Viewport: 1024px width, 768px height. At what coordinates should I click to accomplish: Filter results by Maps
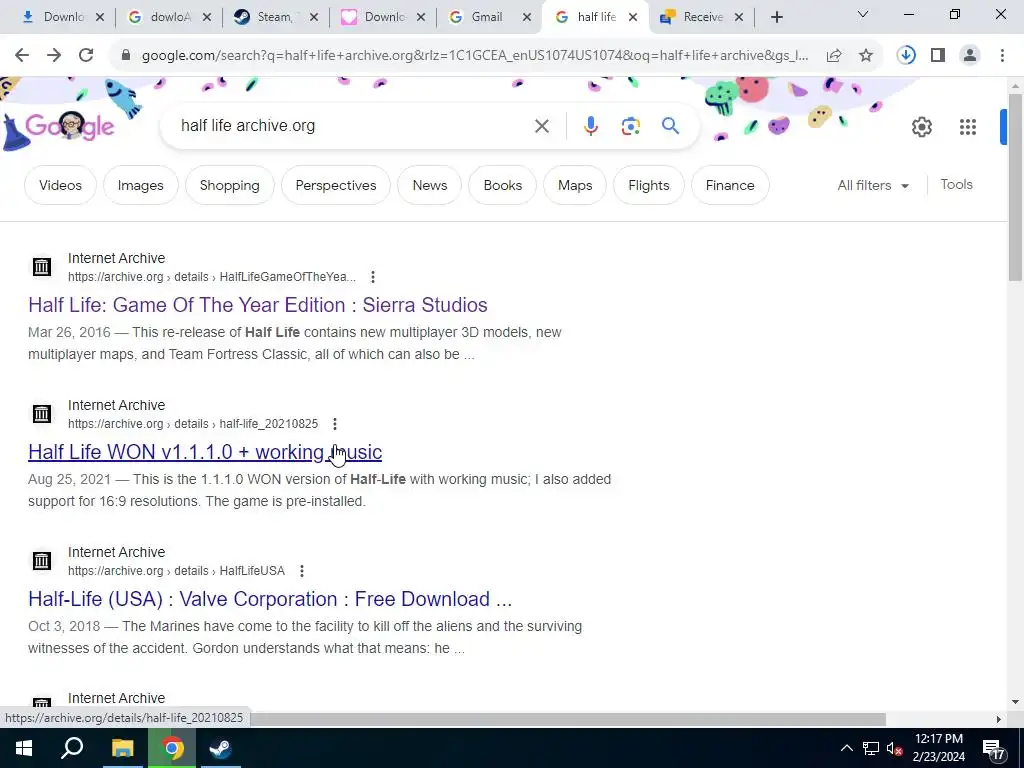[x=575, y=185]
